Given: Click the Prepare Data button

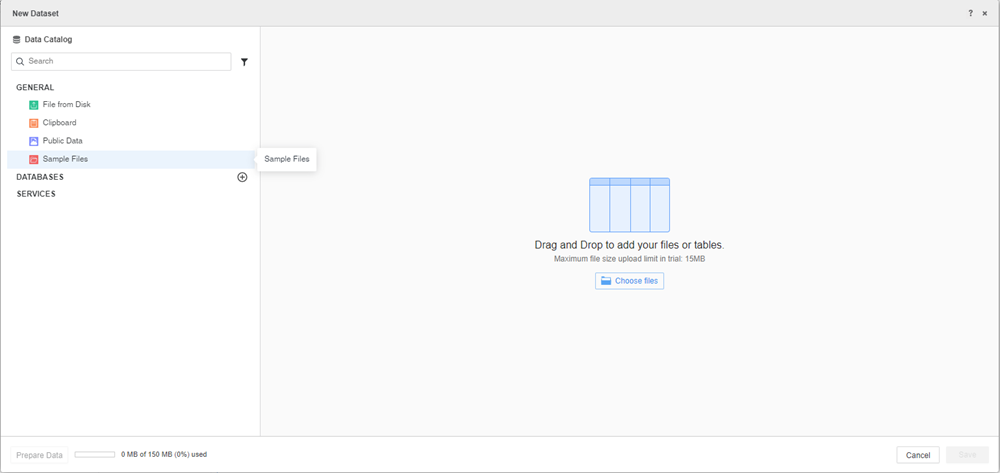Looking at the screenshot, I should pyautogui.click(x=40, y=455).
